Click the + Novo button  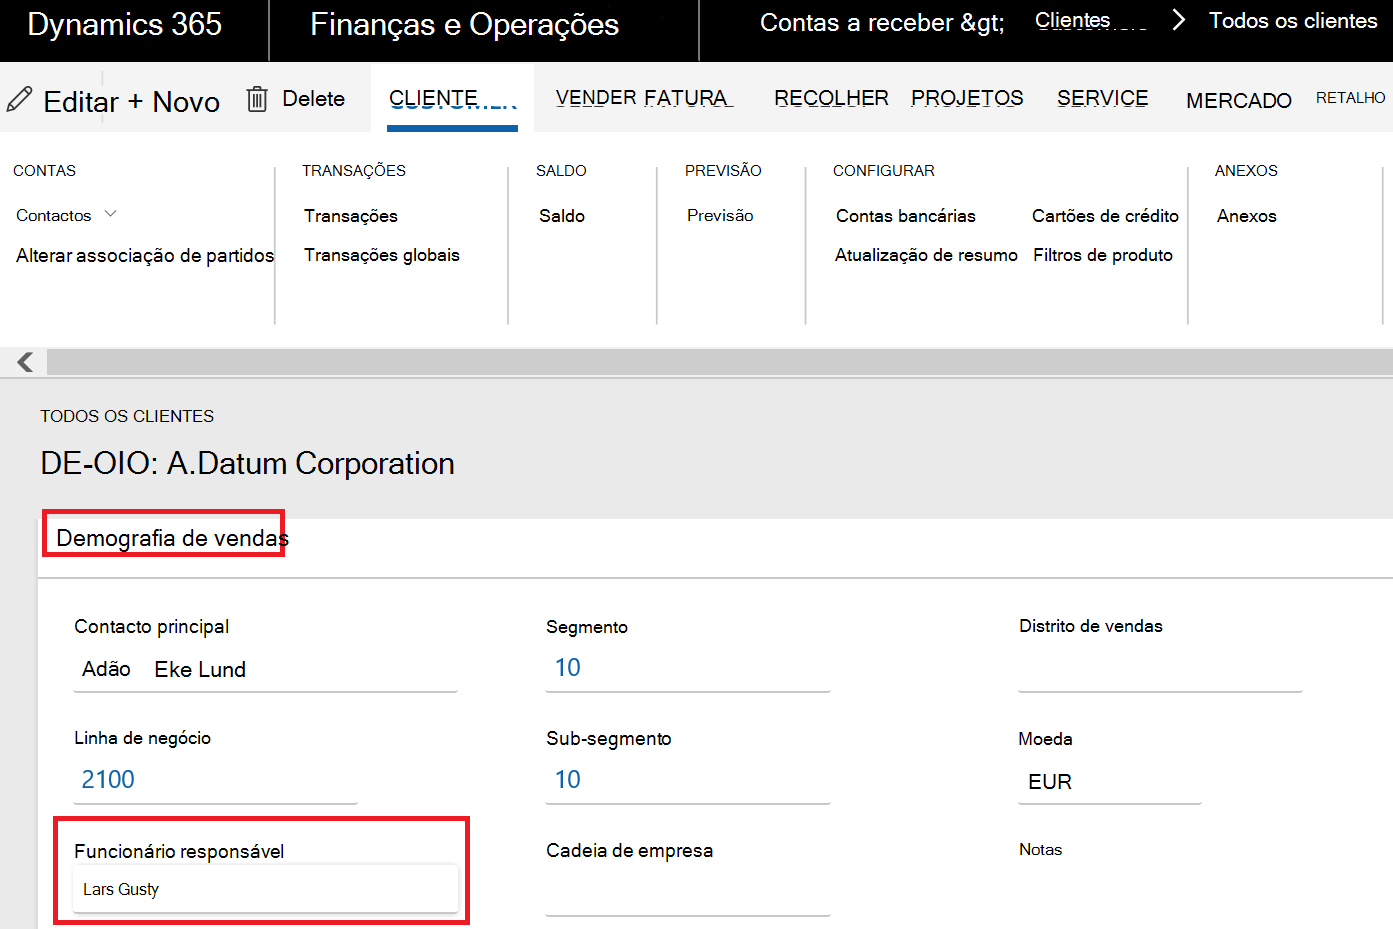pos(174,102)
